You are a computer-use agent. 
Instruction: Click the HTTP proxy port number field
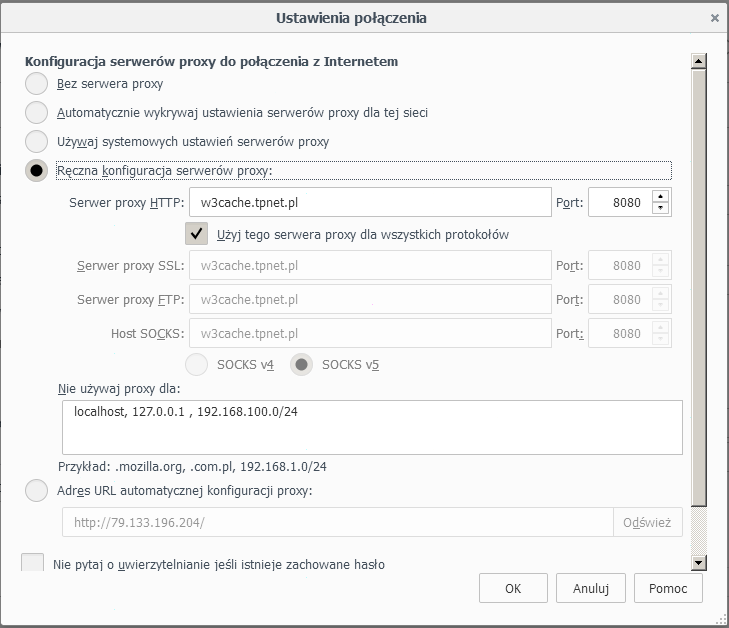coord(618,202)
